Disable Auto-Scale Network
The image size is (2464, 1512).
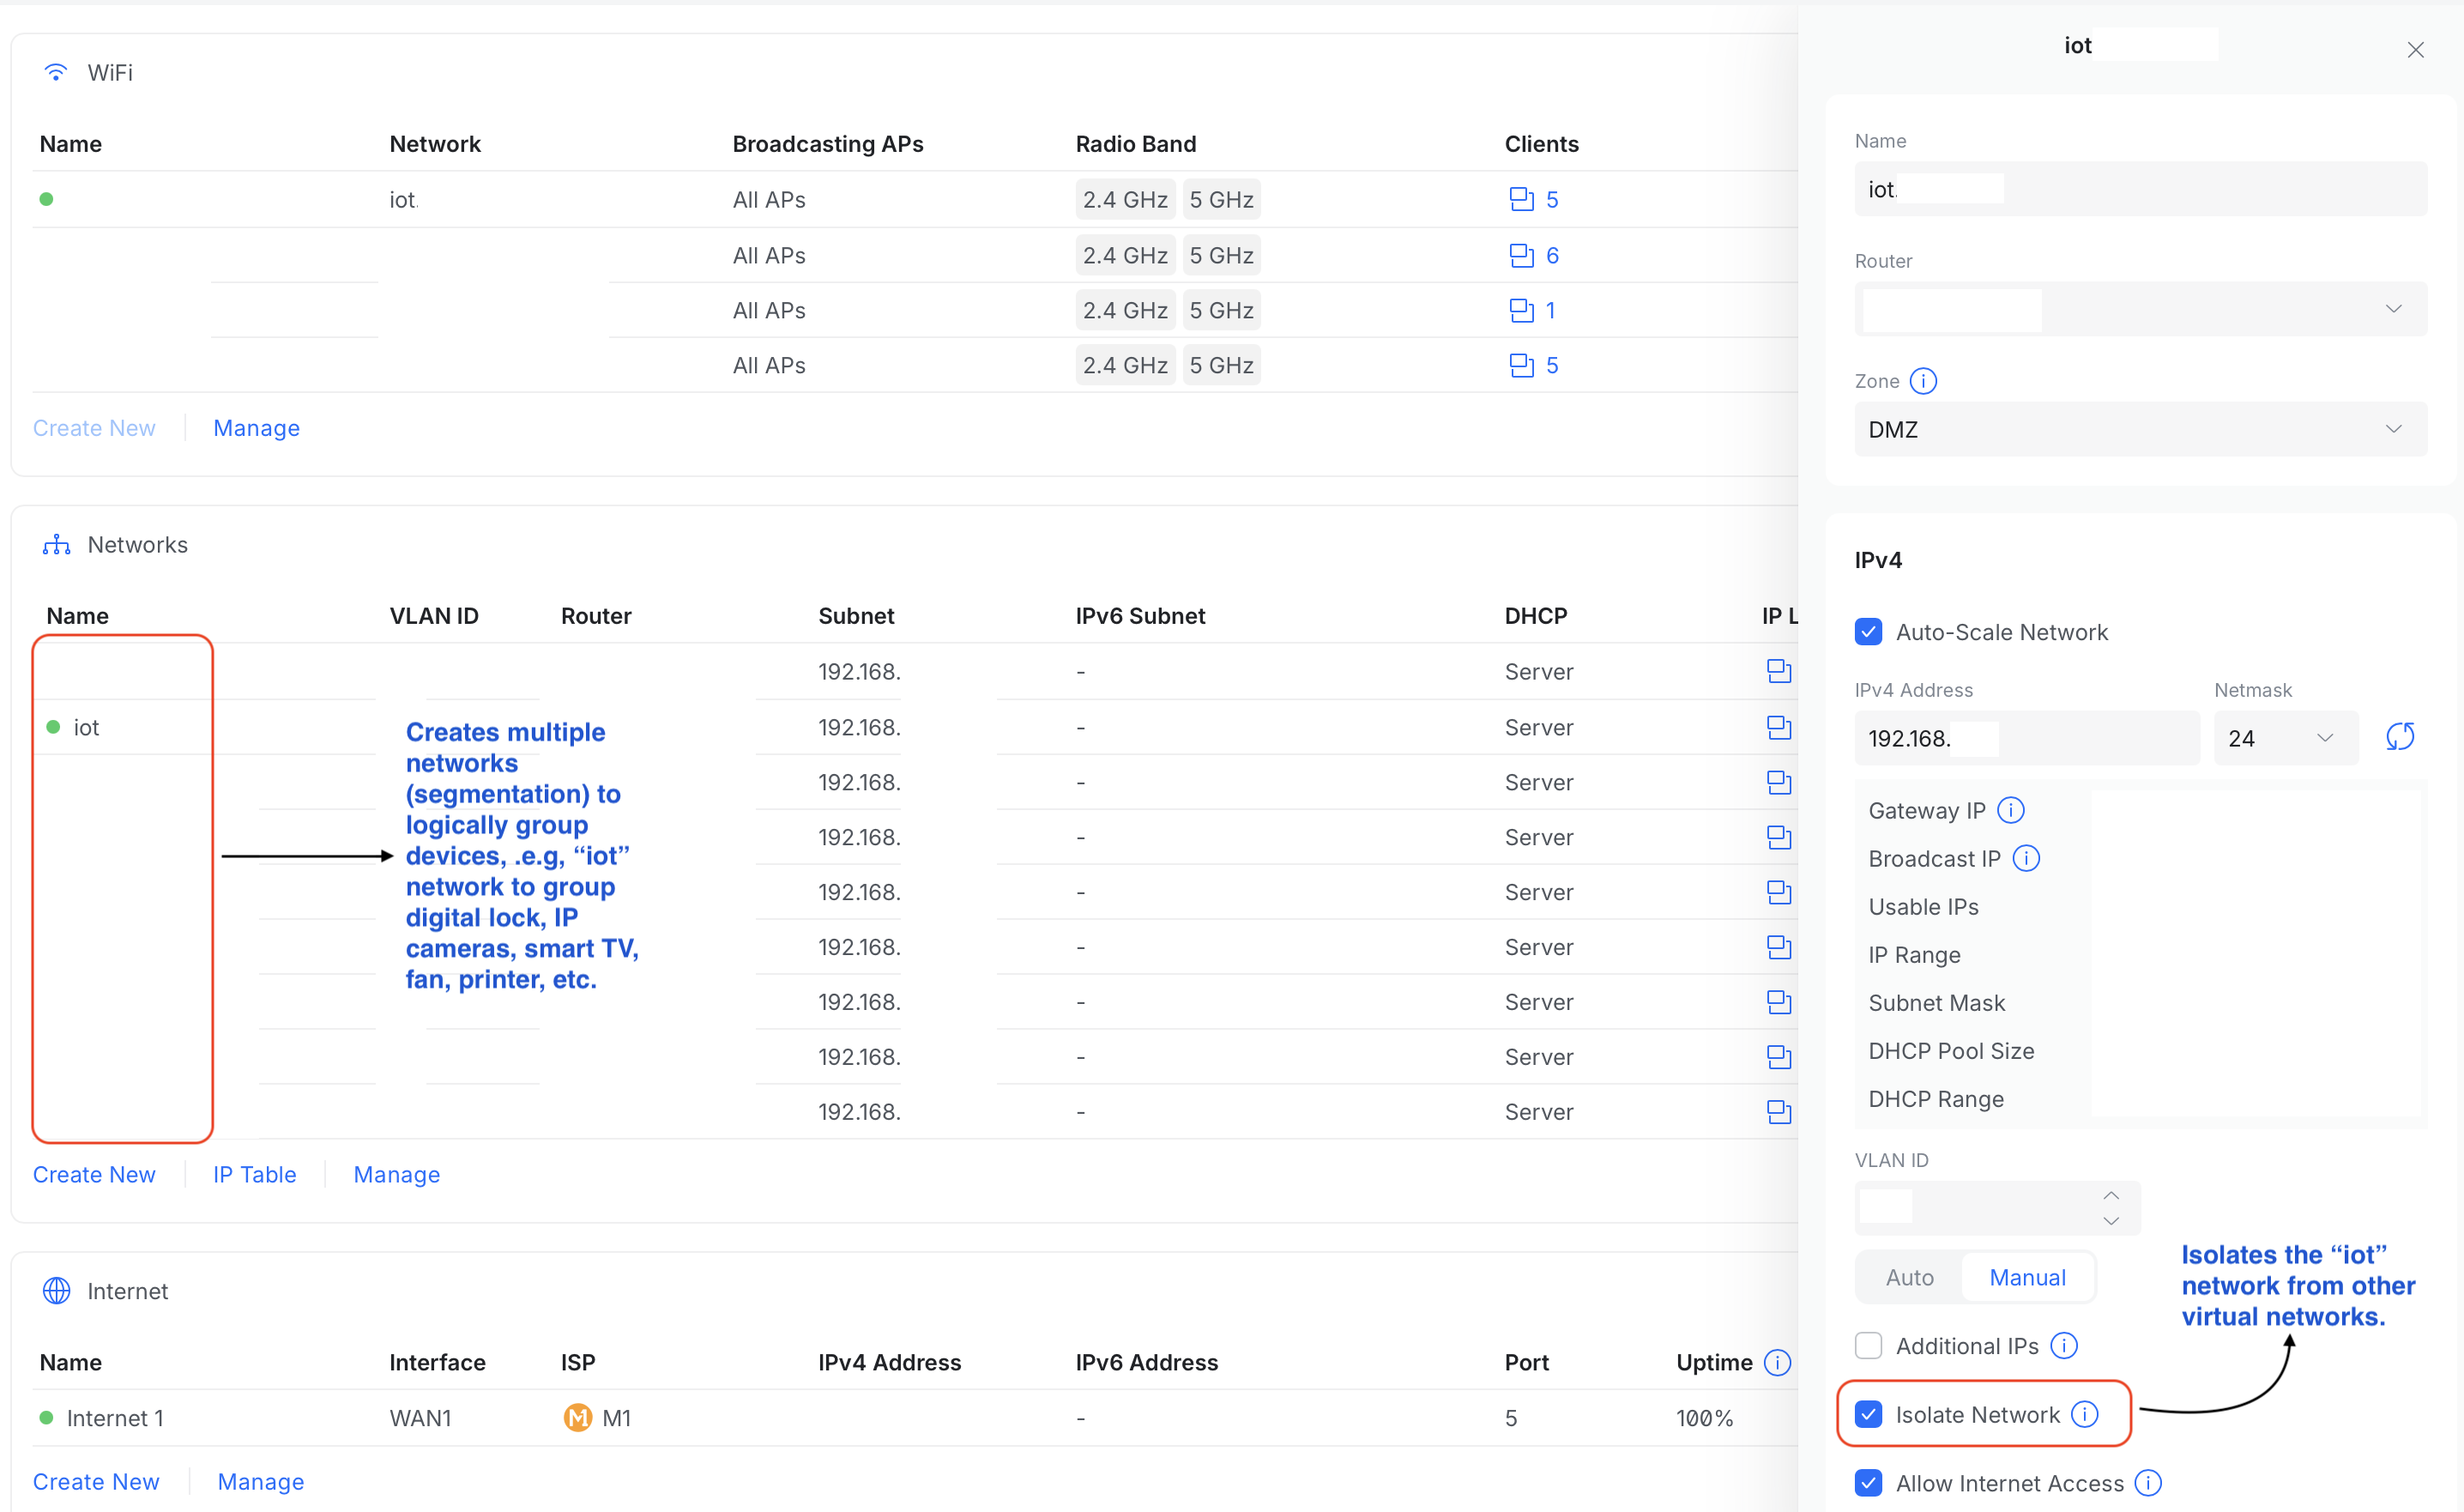click(1868, 632)
